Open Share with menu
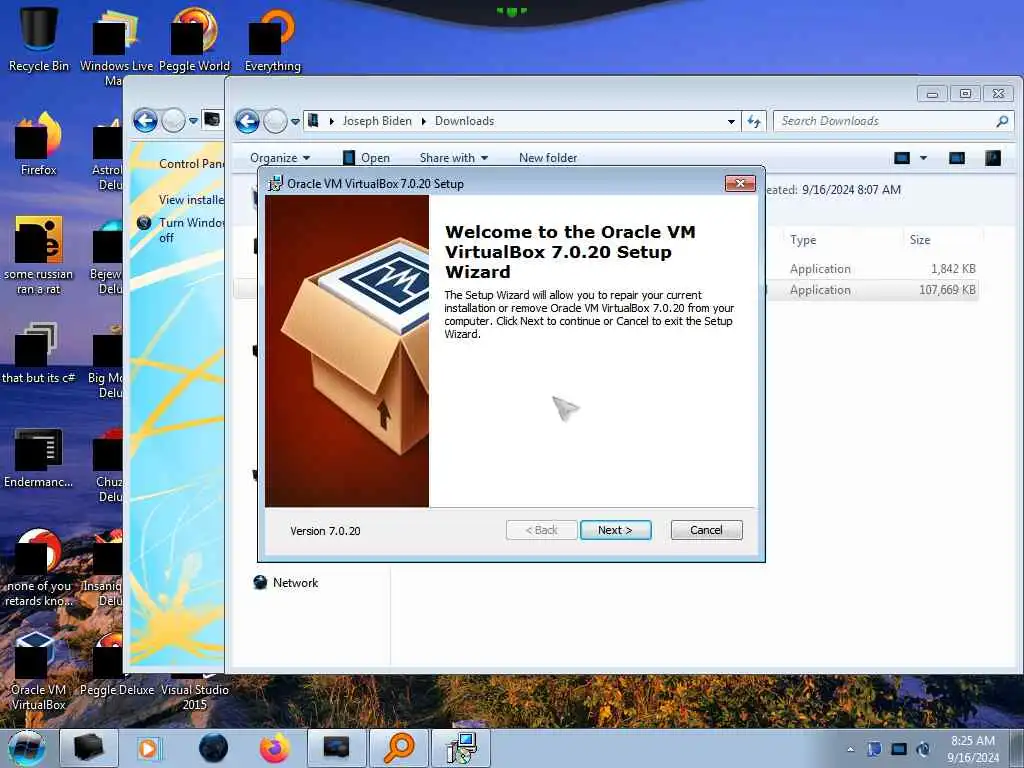1024x768 pixels. point(454,158)
